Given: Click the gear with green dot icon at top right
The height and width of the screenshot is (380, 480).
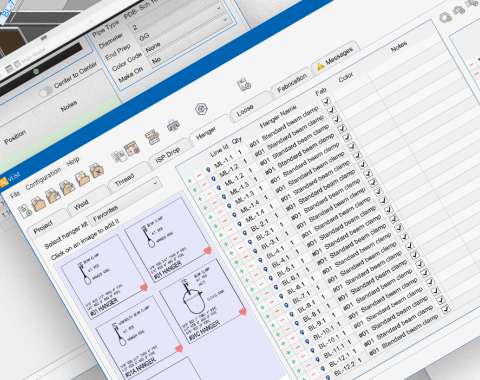Looking at the screenshot, I should (445, 17).
